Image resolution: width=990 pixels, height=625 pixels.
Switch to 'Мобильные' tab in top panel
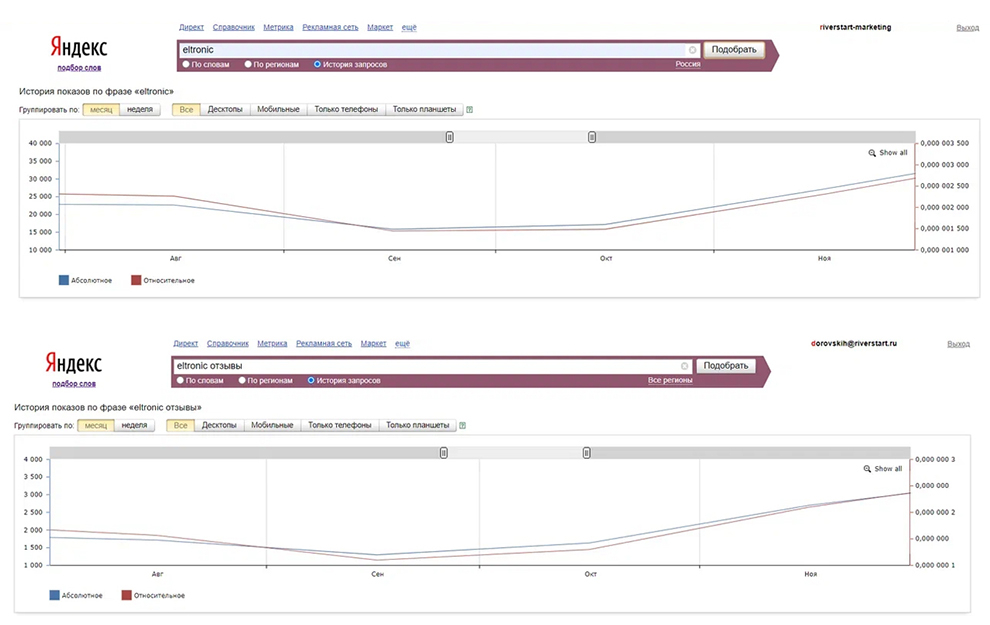(x=278, y=110)
